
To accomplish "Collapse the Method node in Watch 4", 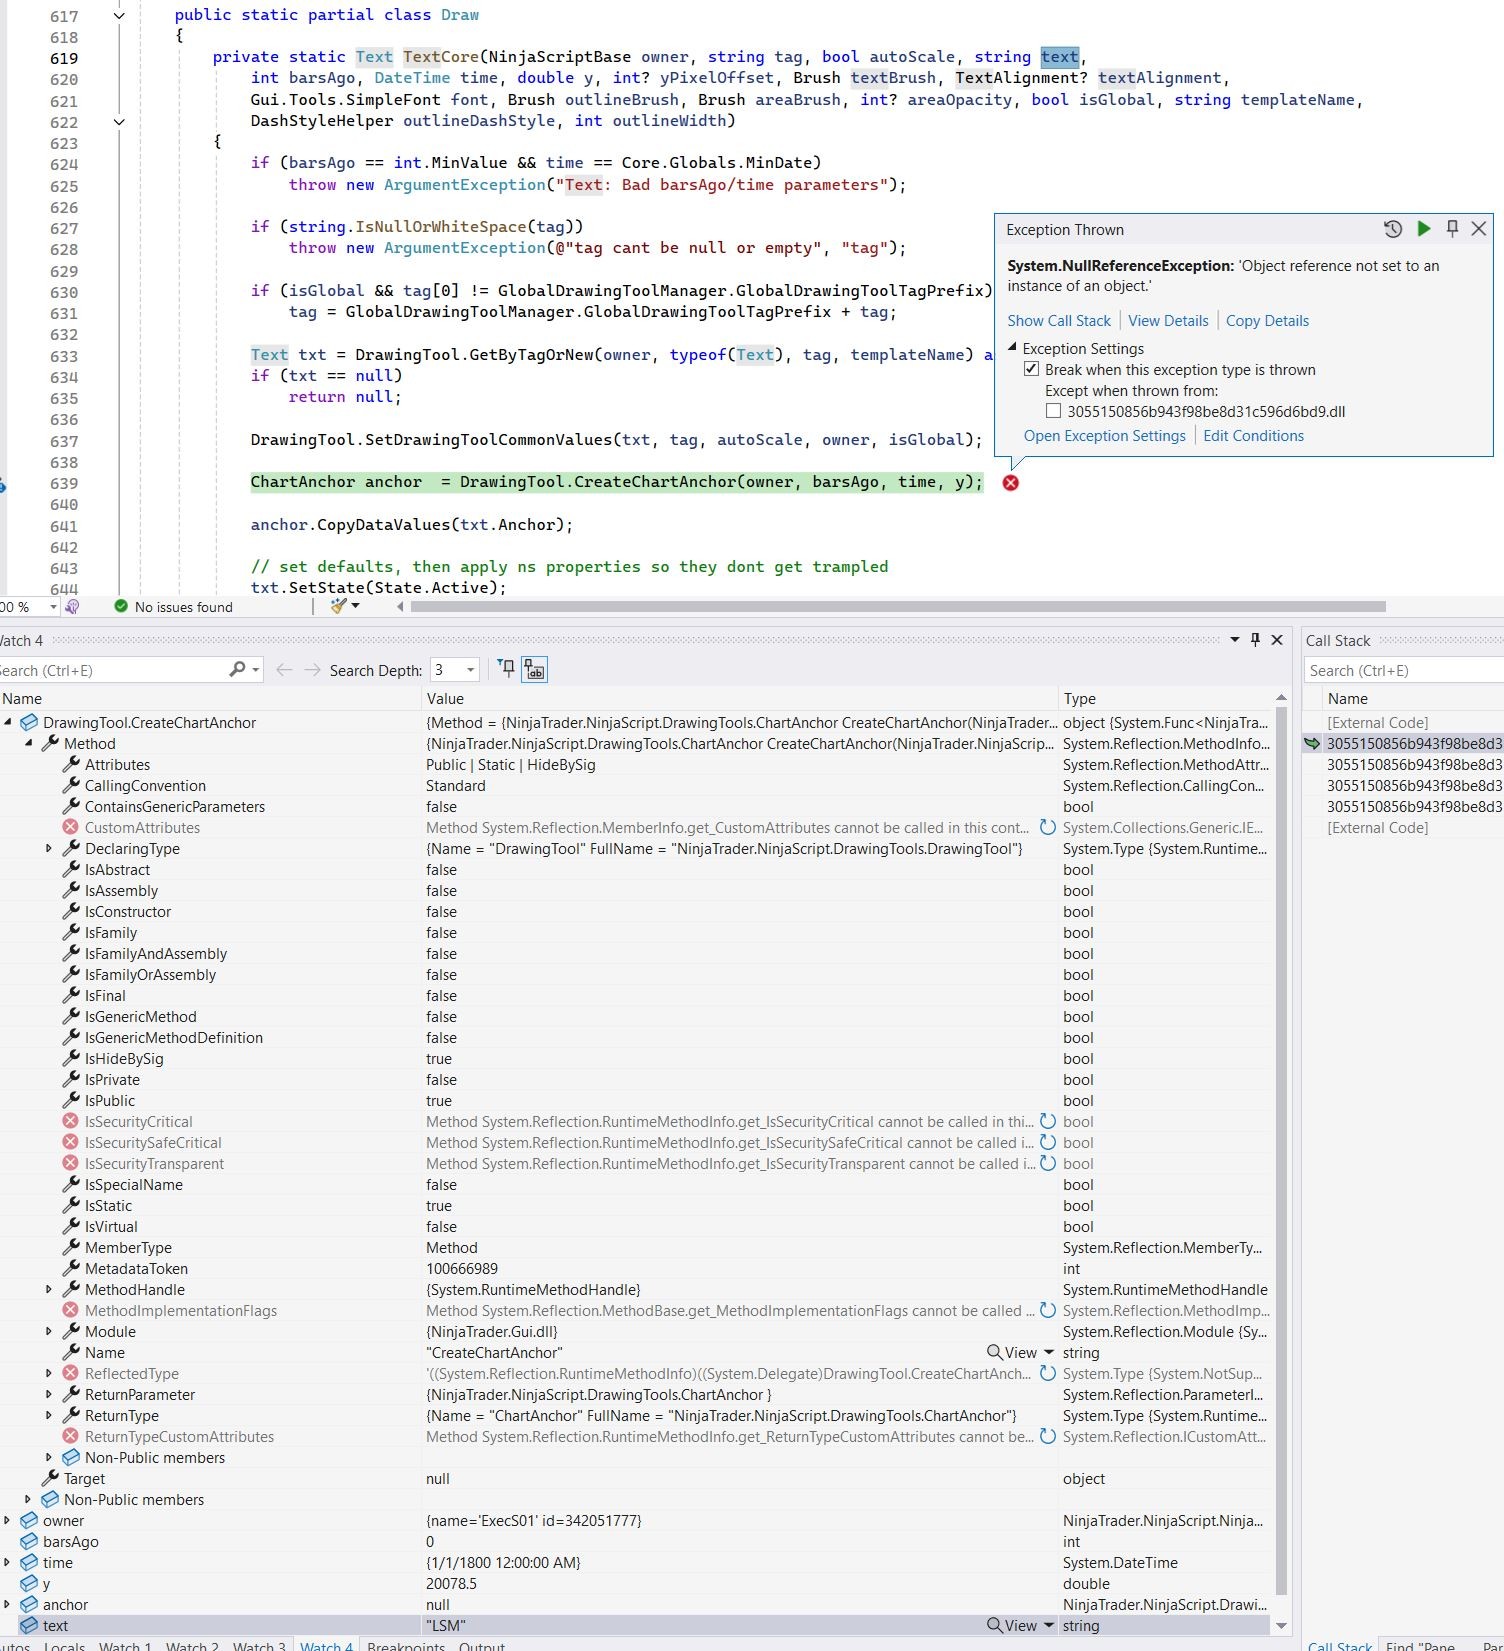I will (28, 743).
